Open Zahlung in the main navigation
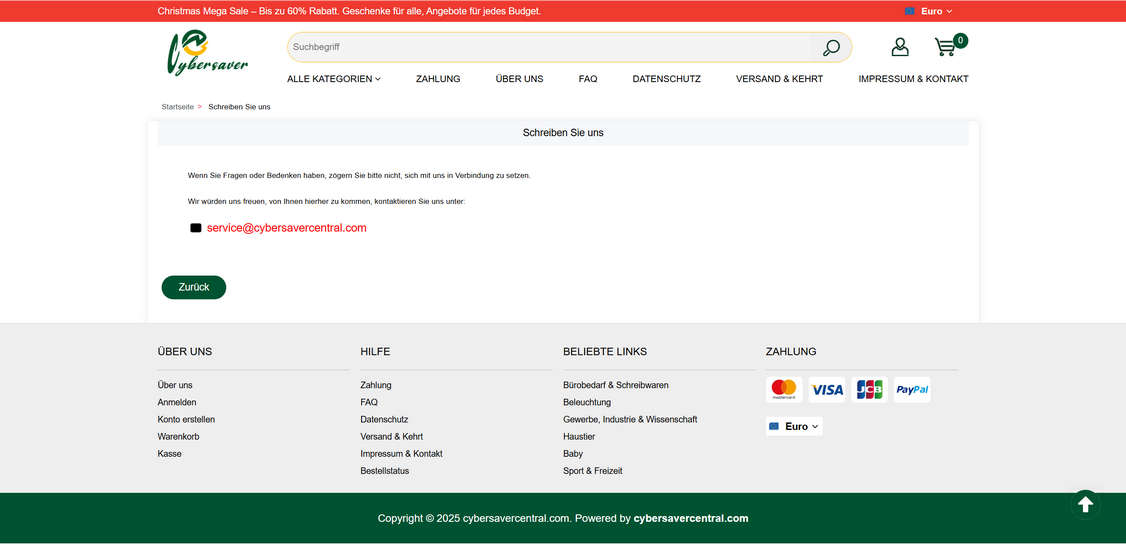The height and width of the screenshot is (545, 1126). tap(438, 79)
